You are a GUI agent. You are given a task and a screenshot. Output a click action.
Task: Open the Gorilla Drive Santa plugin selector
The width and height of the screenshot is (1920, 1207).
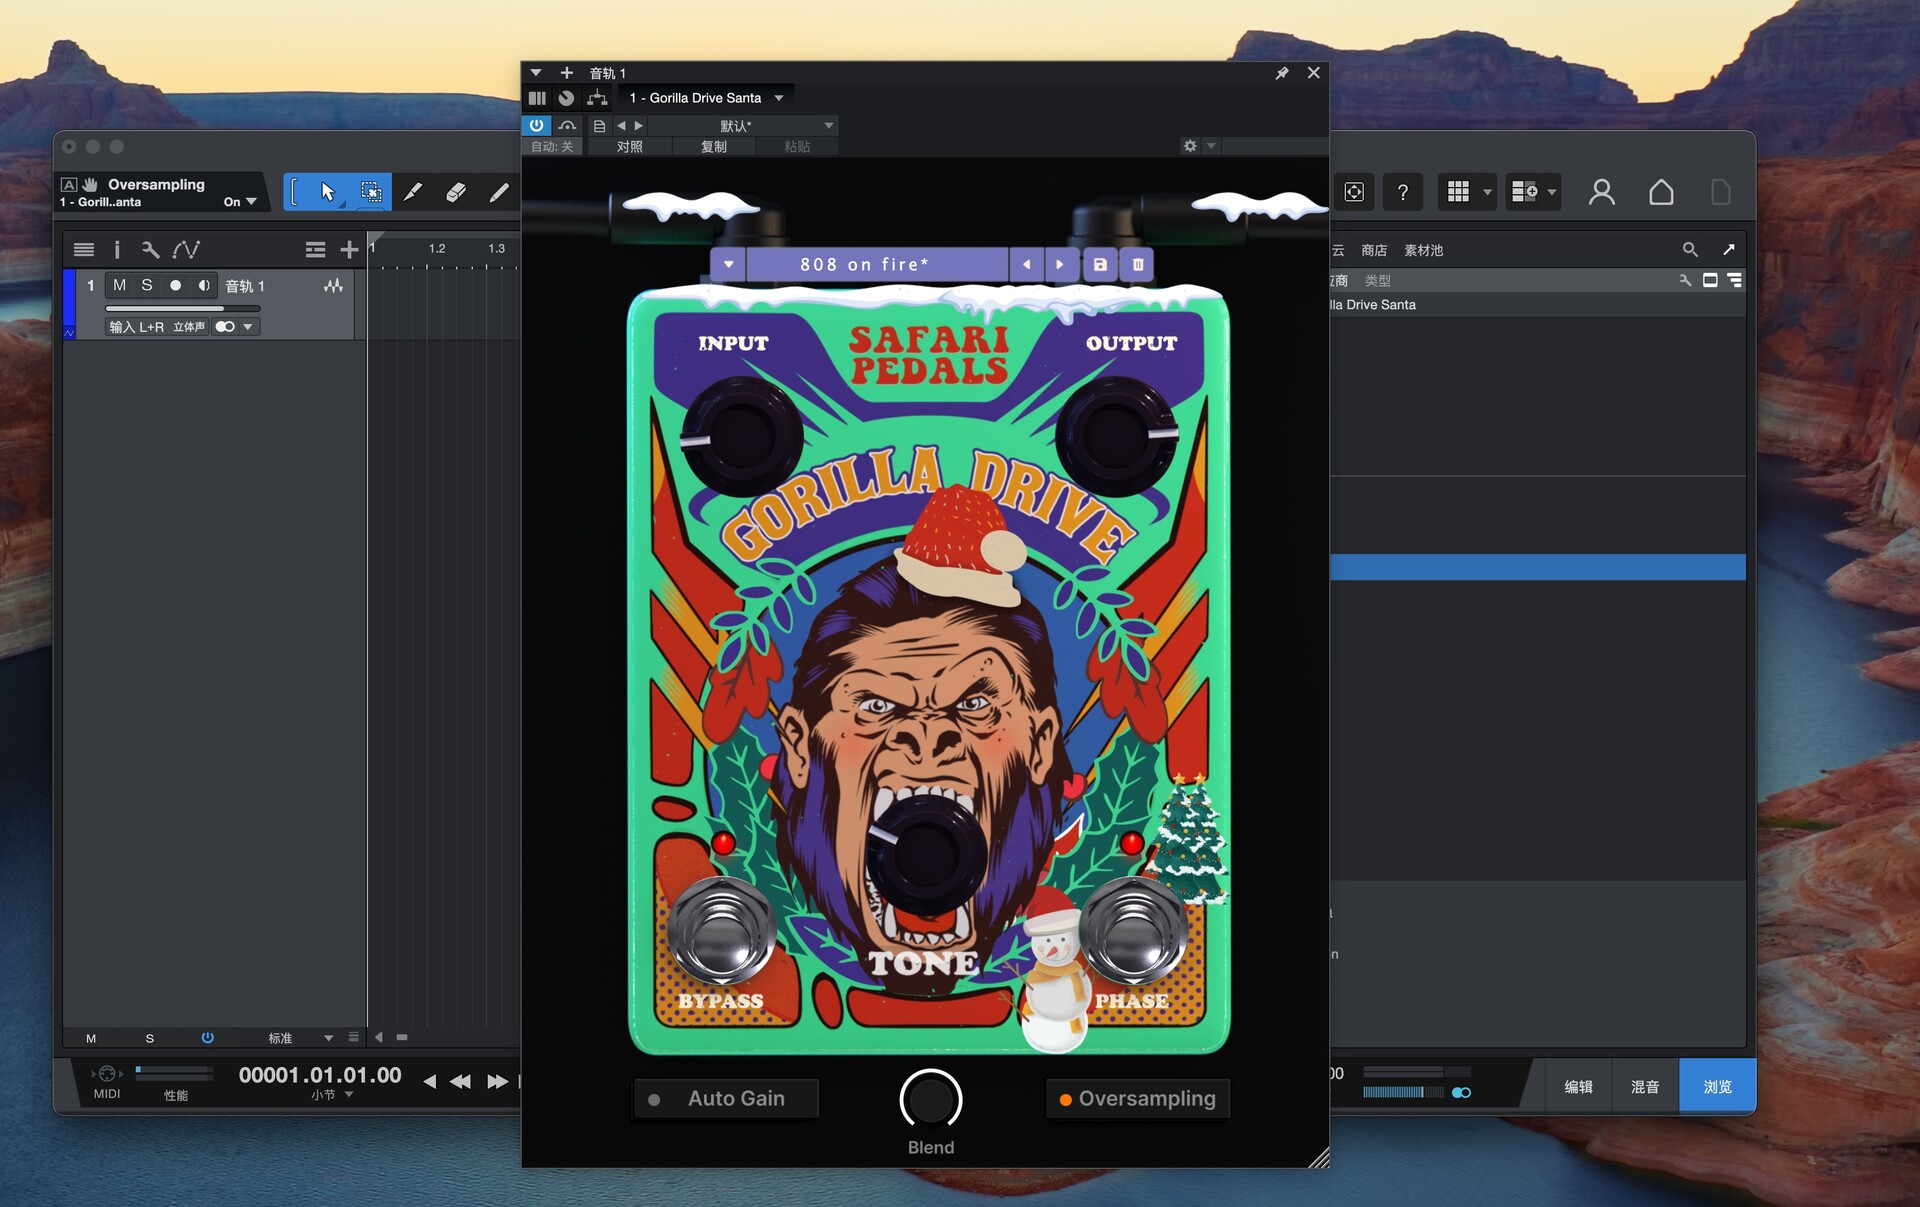(x=706, y=98)
